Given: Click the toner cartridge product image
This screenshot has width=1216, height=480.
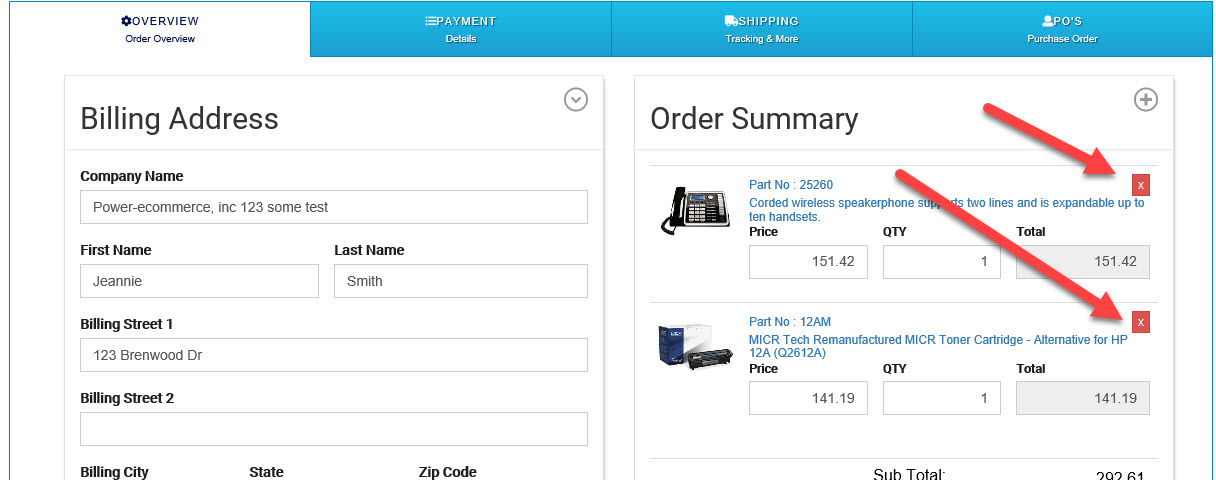Looking at the screenshot, I should point(690,346).
